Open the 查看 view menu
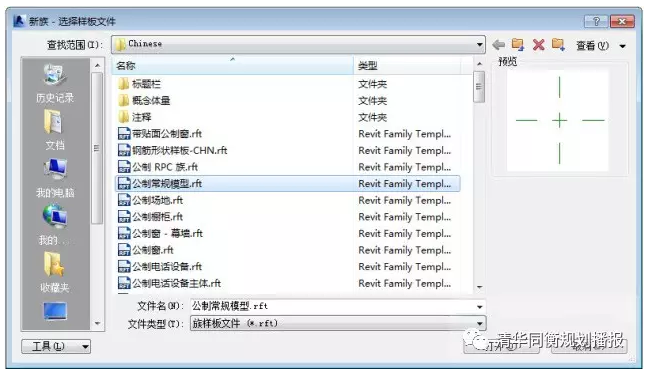The width and height of the screenshot is (654, 379). coord(600,45)
